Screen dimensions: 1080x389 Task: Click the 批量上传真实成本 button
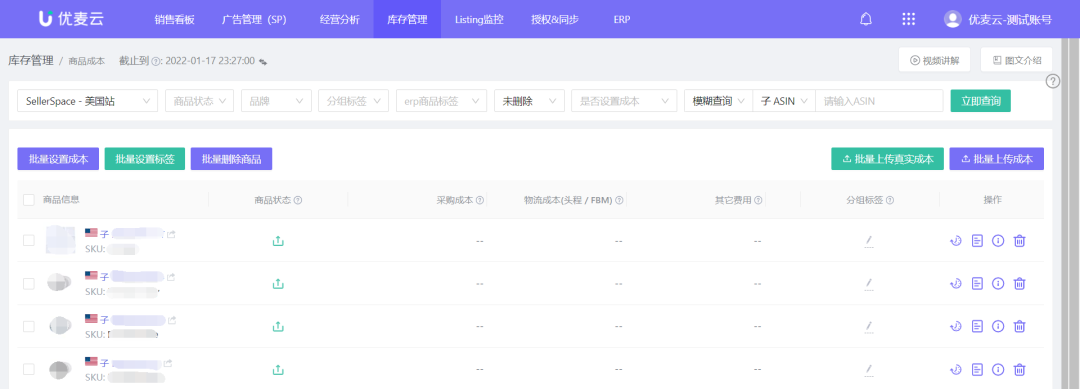click(887, 158)
